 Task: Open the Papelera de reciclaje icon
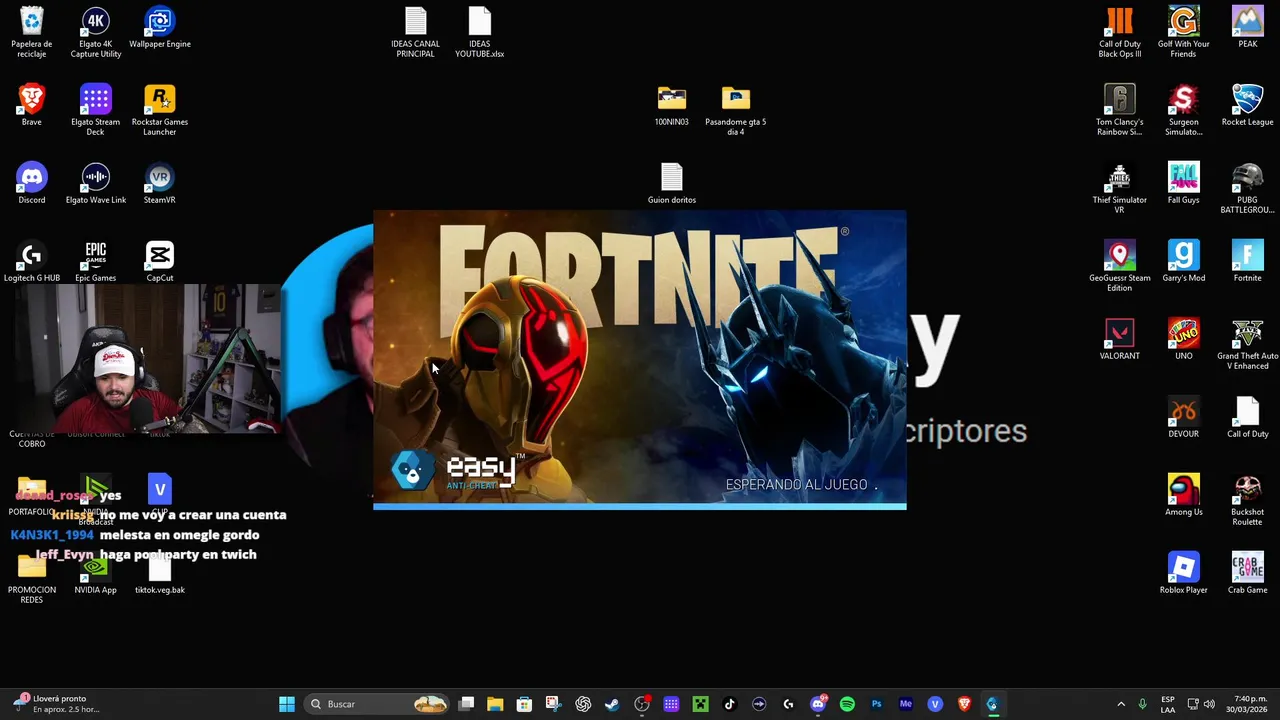[x=32, y=31]
